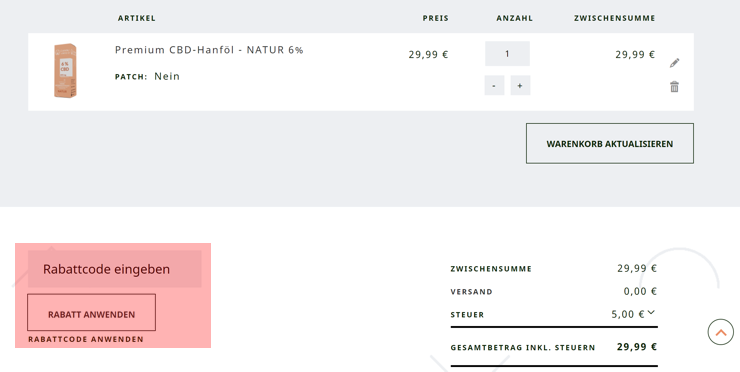Decrease quantity with the minus button
740x372 pixels.
click(494, 85)
